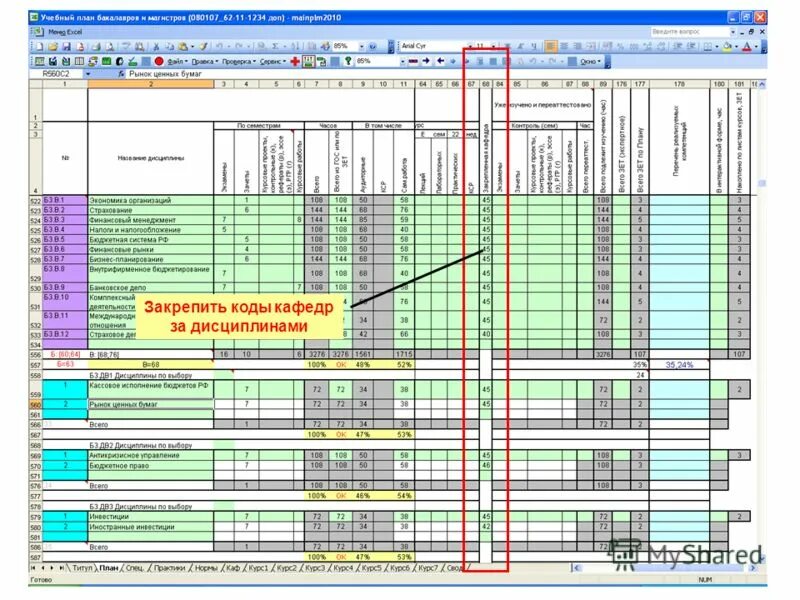
Task: Click the function fx icon in formula bar
Action: click(x=121, y=74)
